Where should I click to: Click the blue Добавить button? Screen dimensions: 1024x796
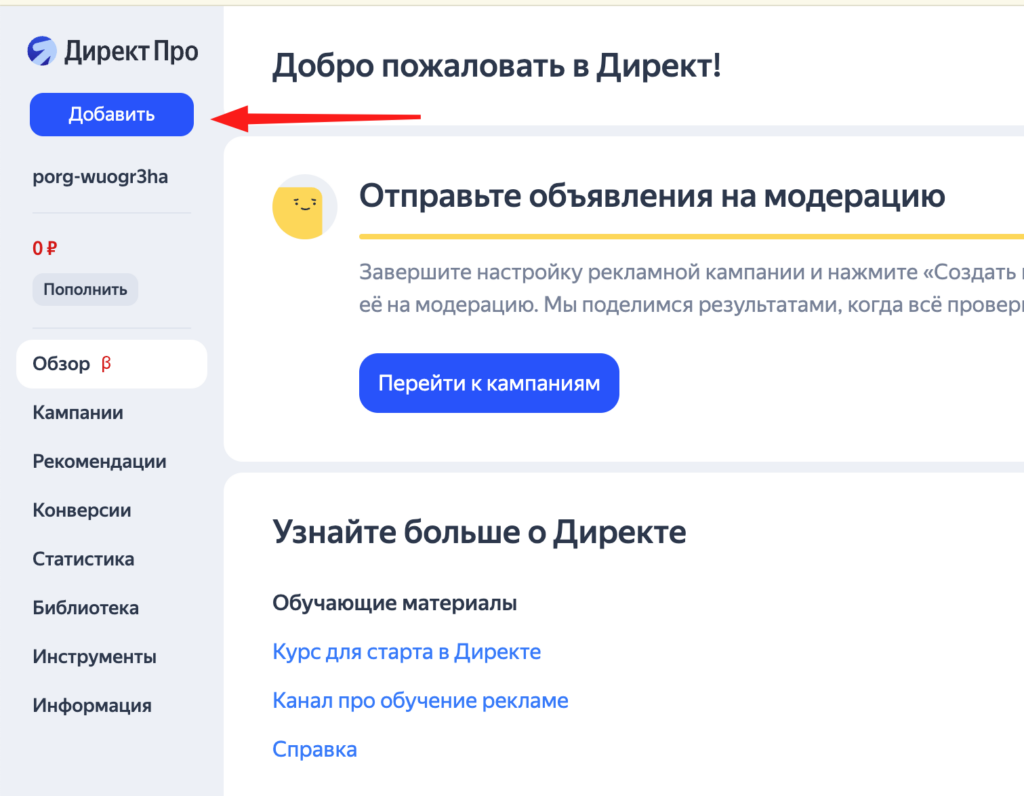pyautogui.click(x=112, y=115)
